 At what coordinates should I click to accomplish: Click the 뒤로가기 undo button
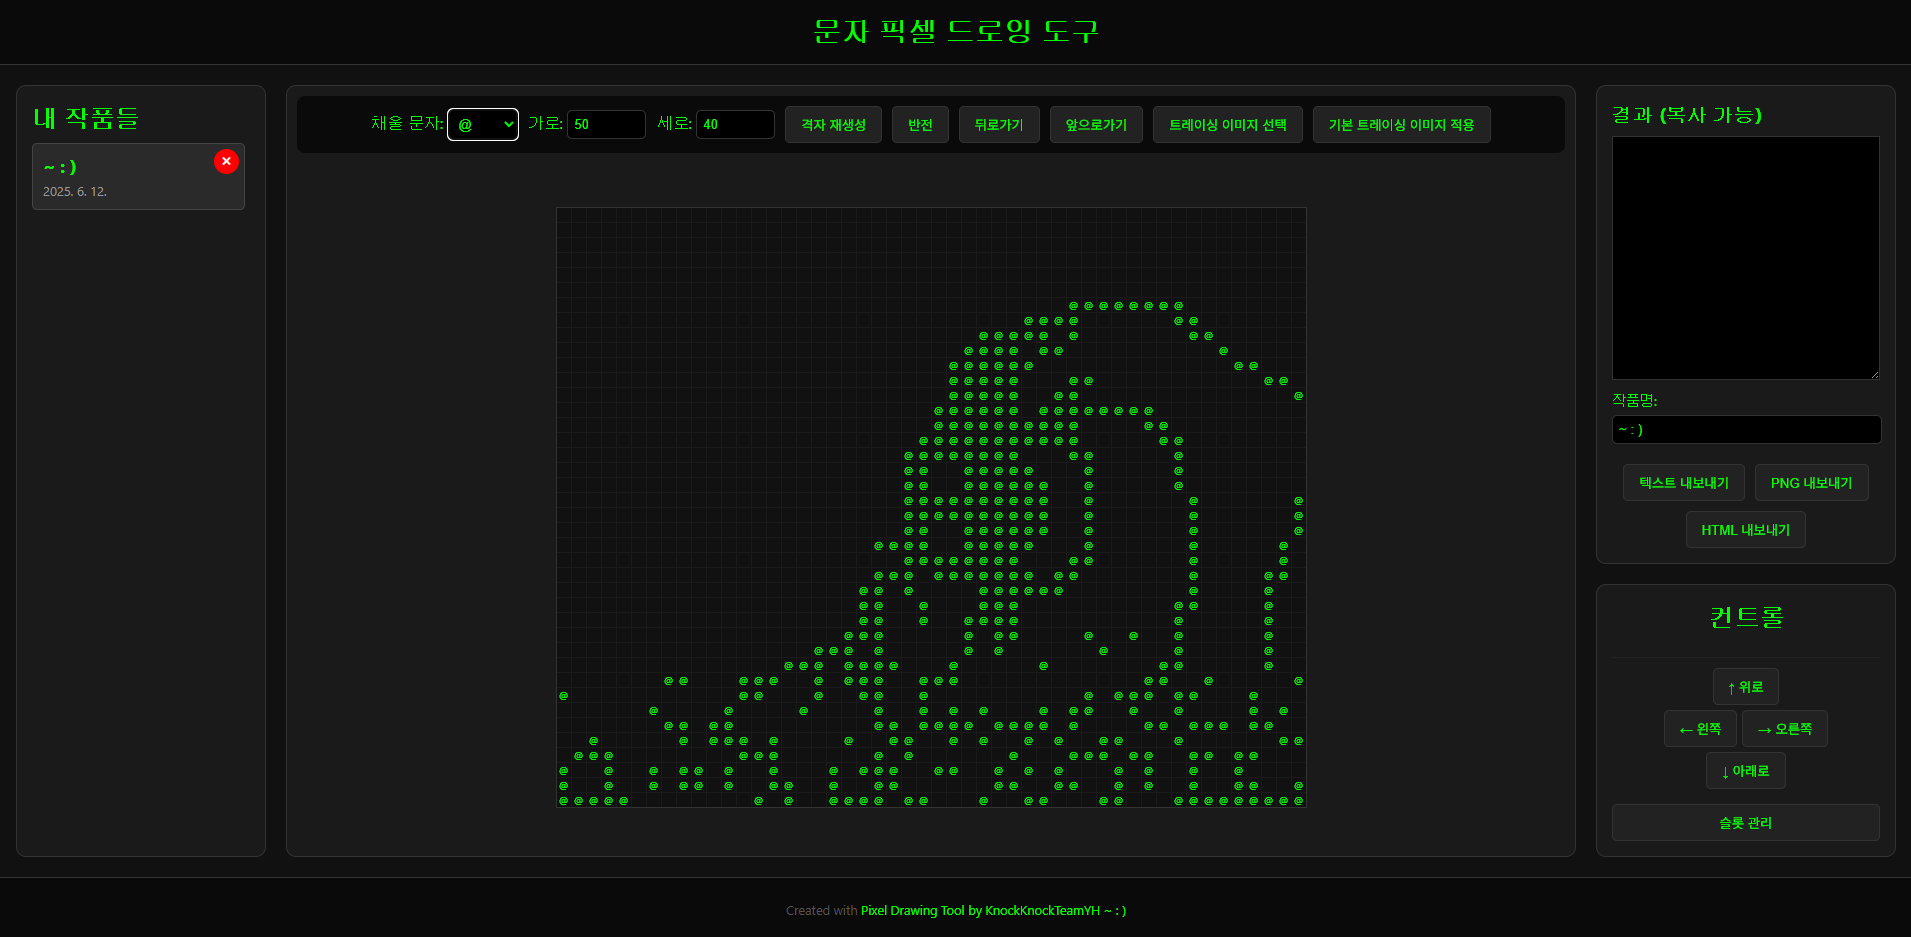(x=999, y=125)
